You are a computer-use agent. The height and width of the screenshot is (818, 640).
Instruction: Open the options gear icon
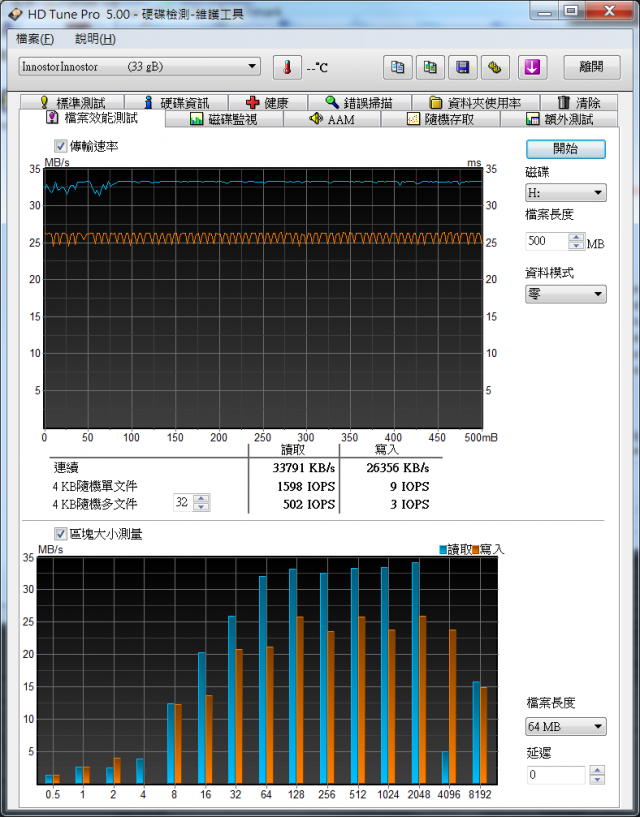click(x=495, y=67)
